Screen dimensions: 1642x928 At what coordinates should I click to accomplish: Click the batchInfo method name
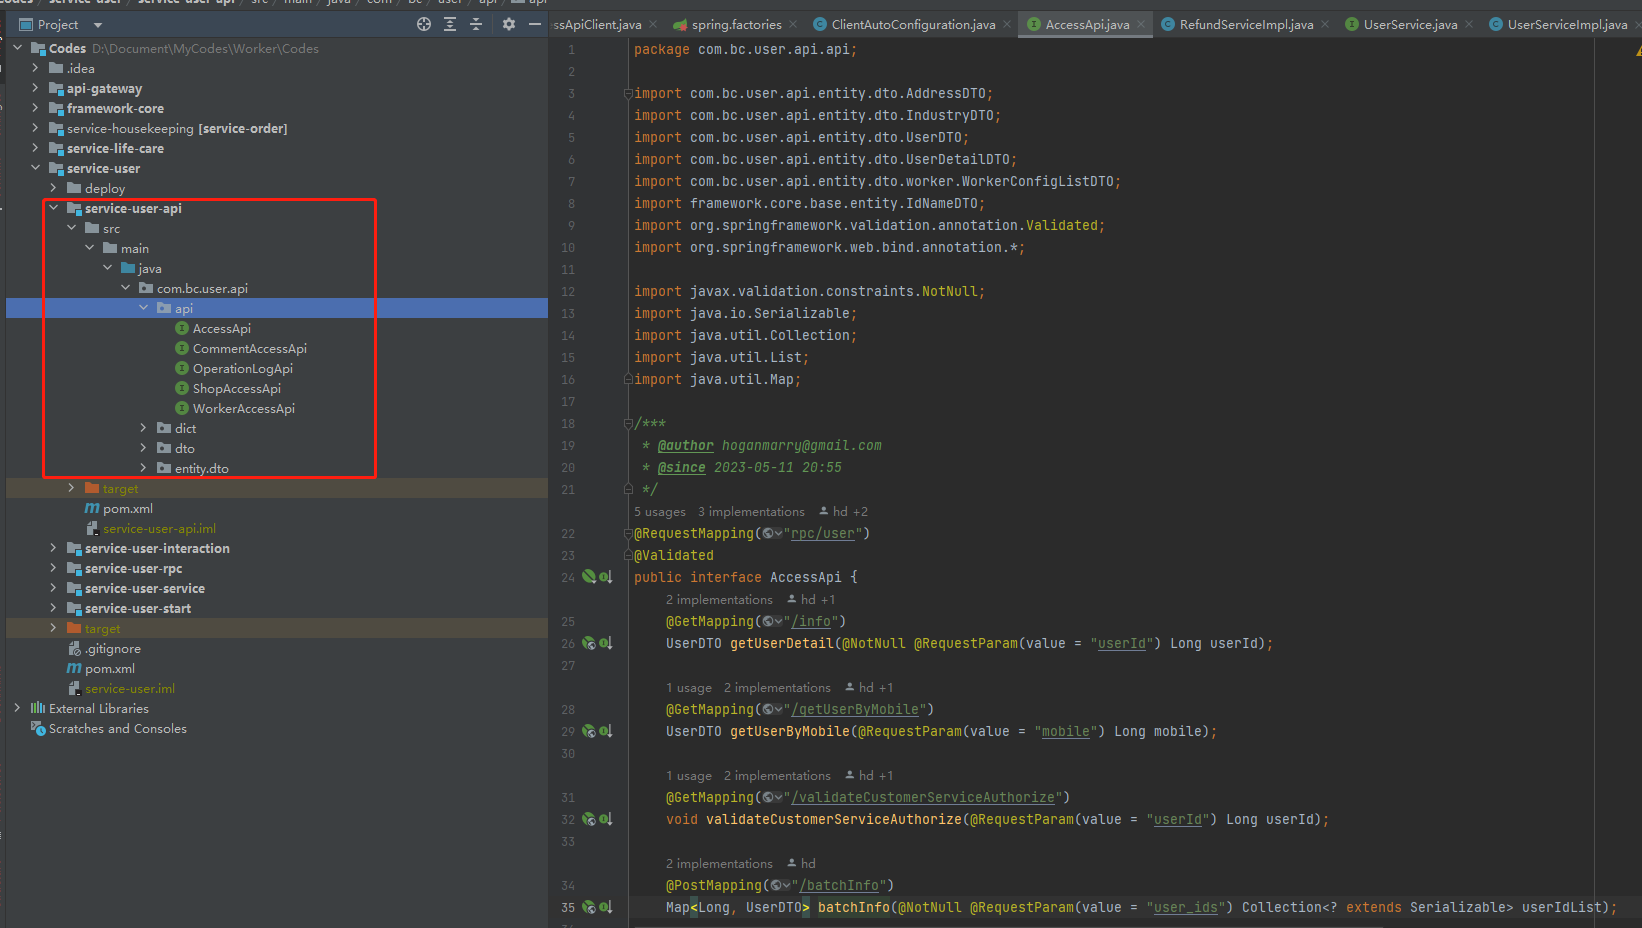click(x=854, y=908)
